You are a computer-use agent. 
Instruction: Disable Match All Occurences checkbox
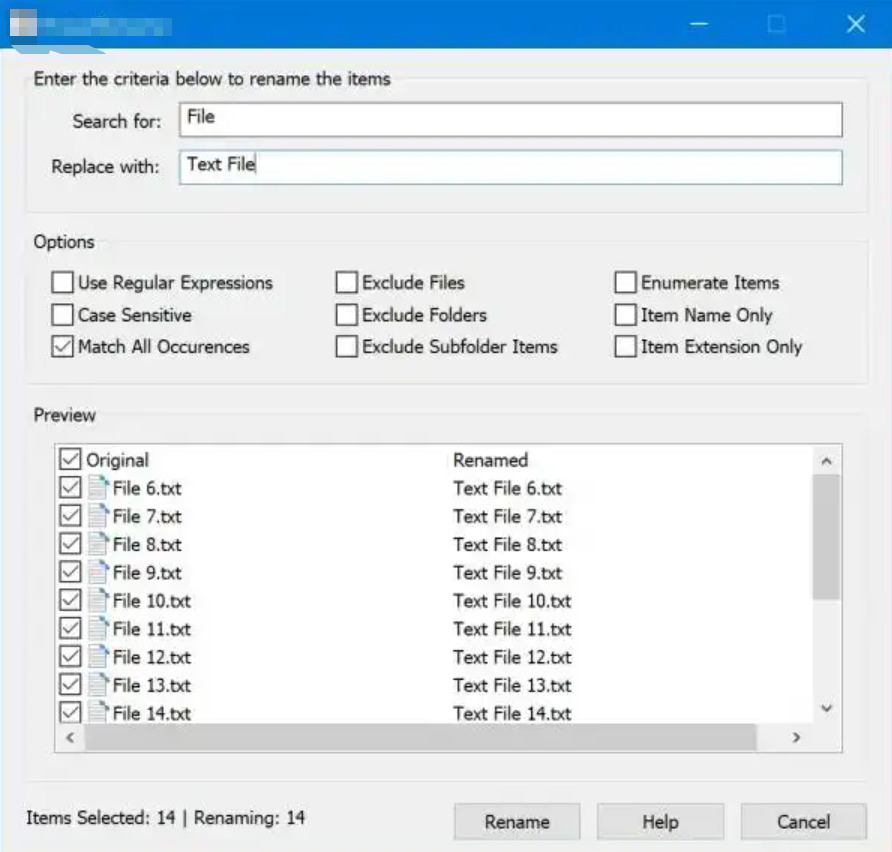(63, 347)
